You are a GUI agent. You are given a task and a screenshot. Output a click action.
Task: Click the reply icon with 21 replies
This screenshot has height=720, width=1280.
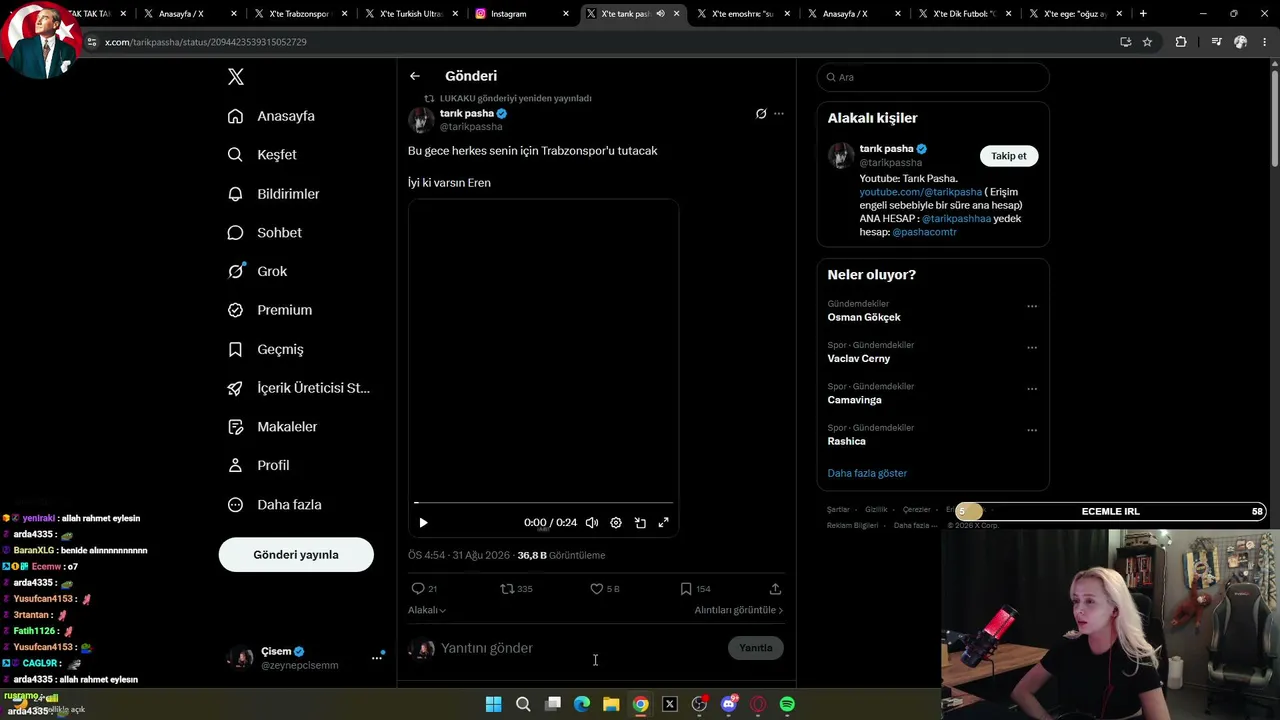click(x=418, y=589)
